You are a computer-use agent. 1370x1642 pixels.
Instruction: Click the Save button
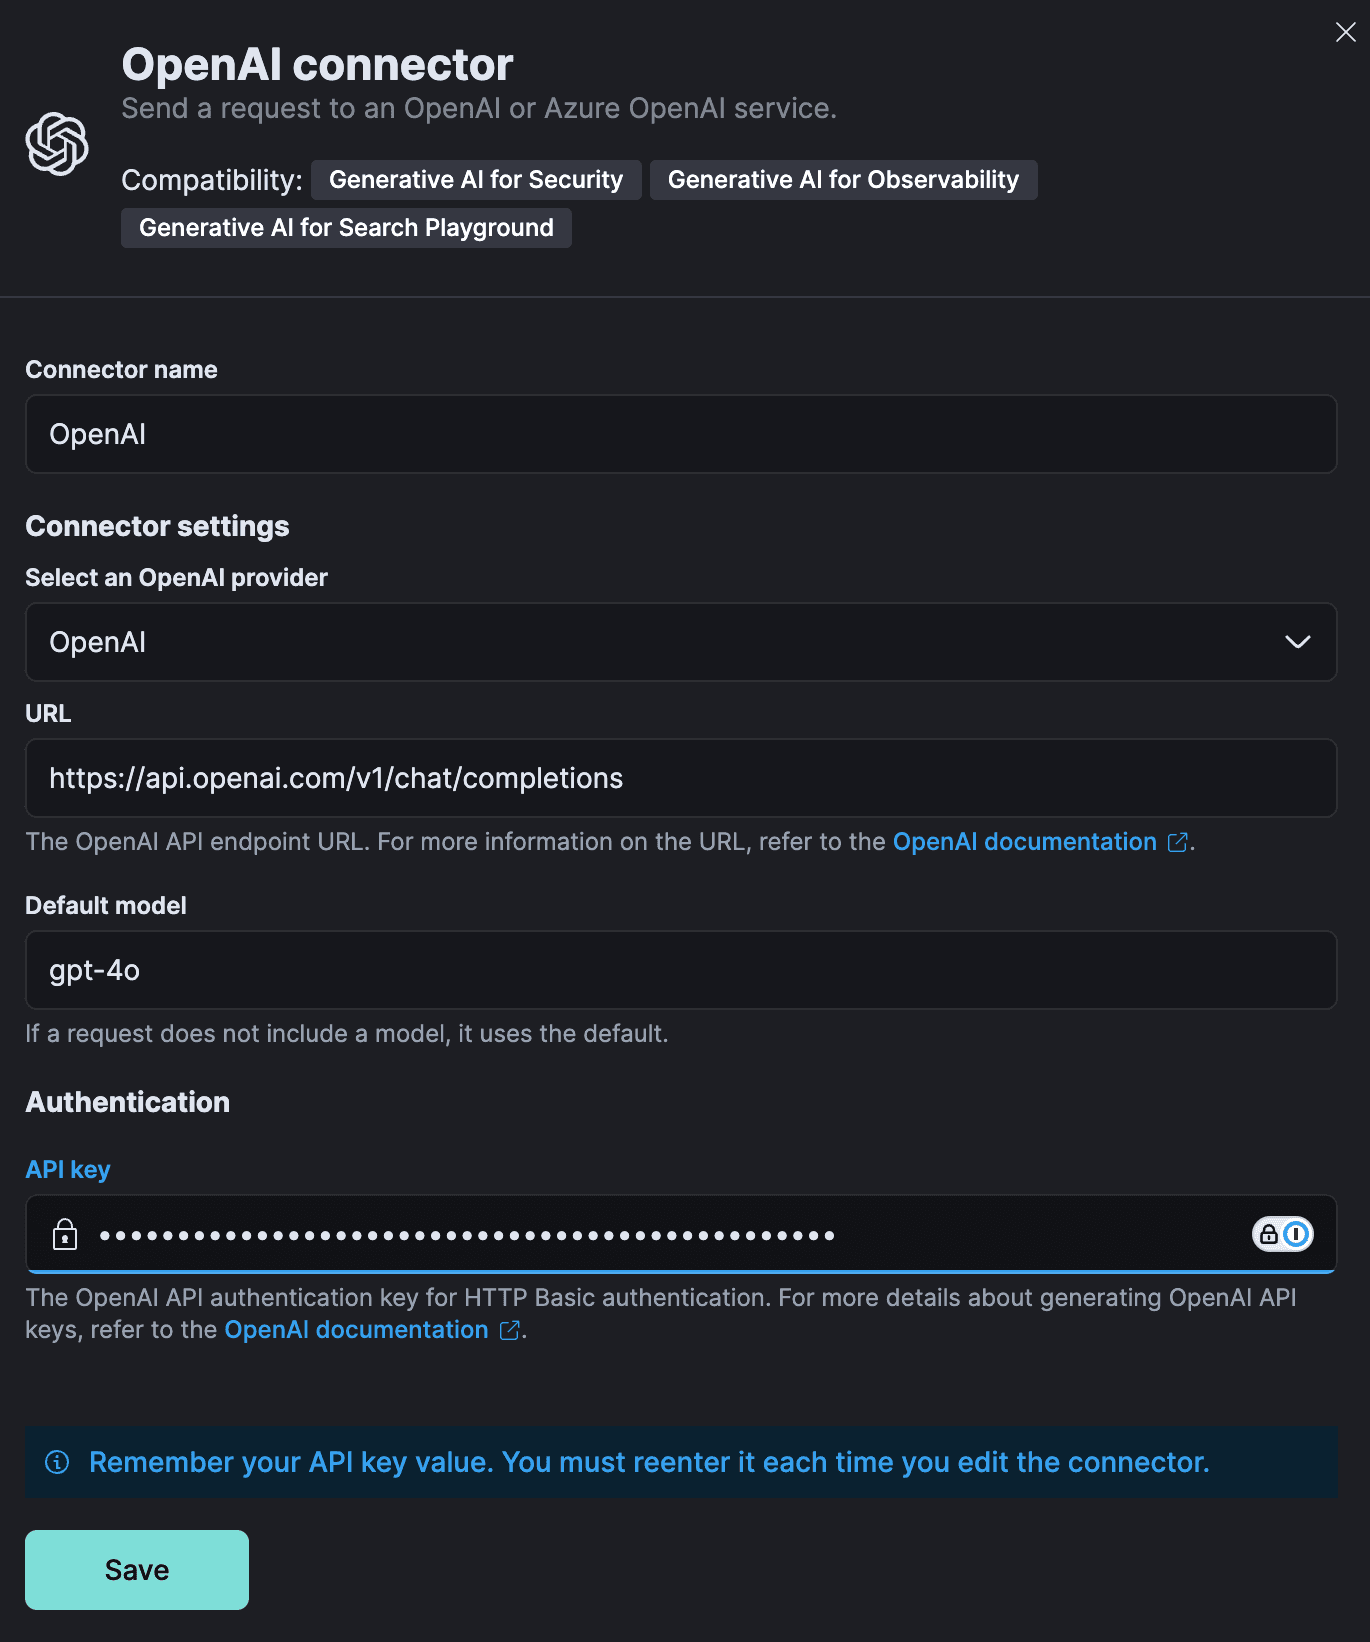(x=136, y=1569)
